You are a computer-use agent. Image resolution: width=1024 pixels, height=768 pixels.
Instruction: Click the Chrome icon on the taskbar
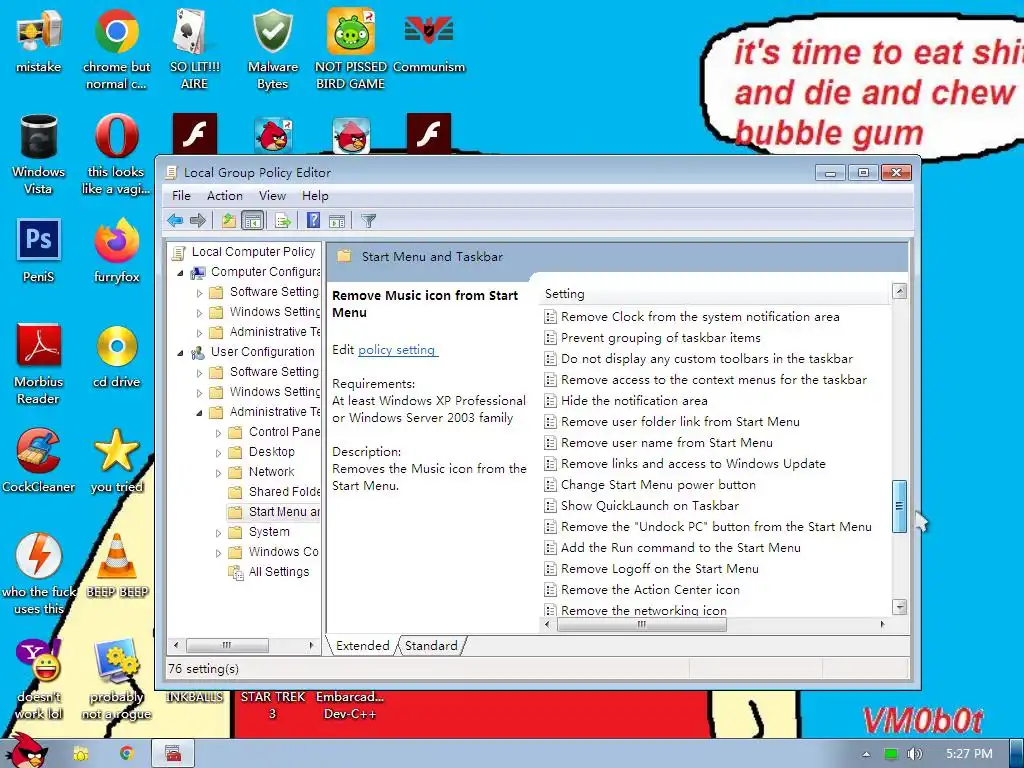coord(126,754)
